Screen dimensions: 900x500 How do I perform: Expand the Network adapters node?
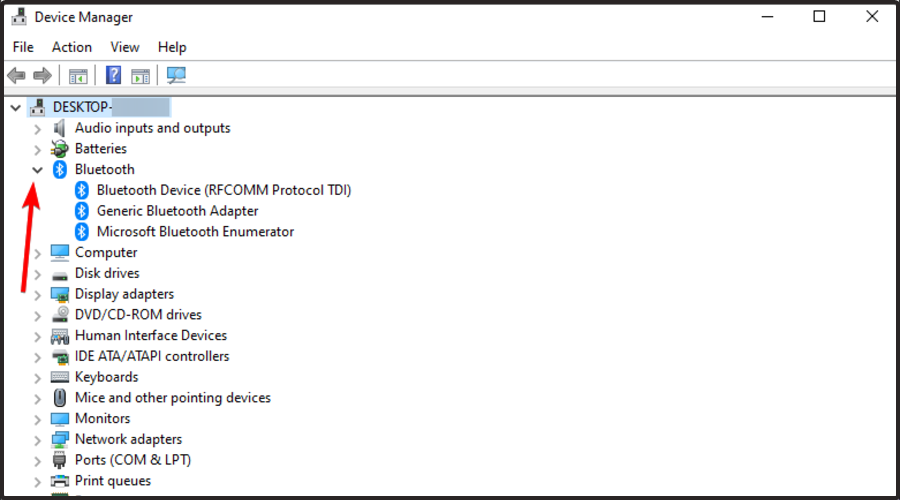(38, 440)
